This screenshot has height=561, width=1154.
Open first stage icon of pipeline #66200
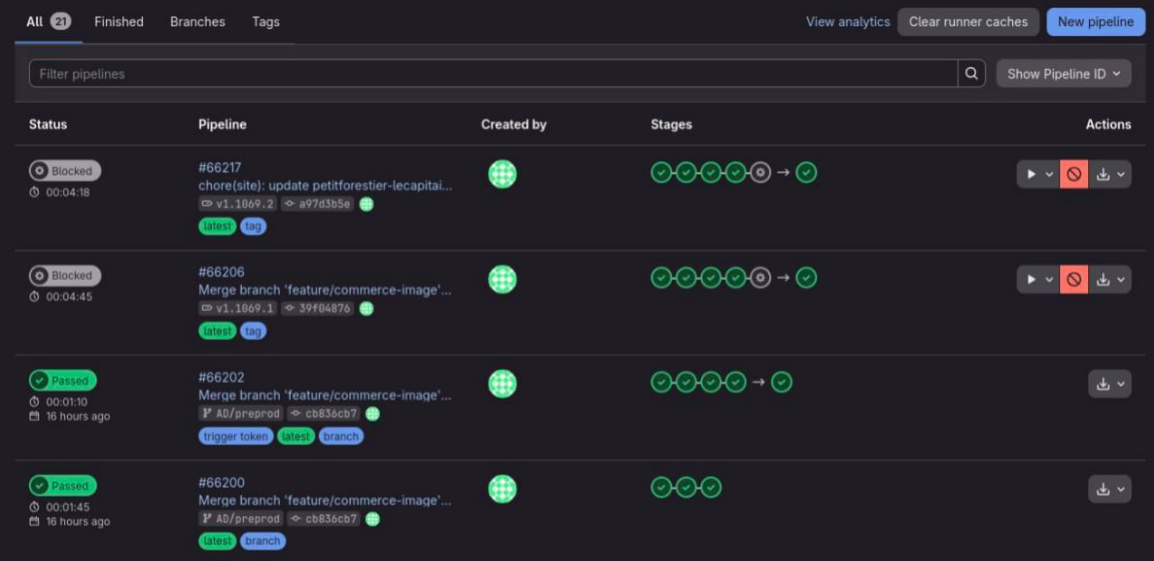(x=662, y=487)
